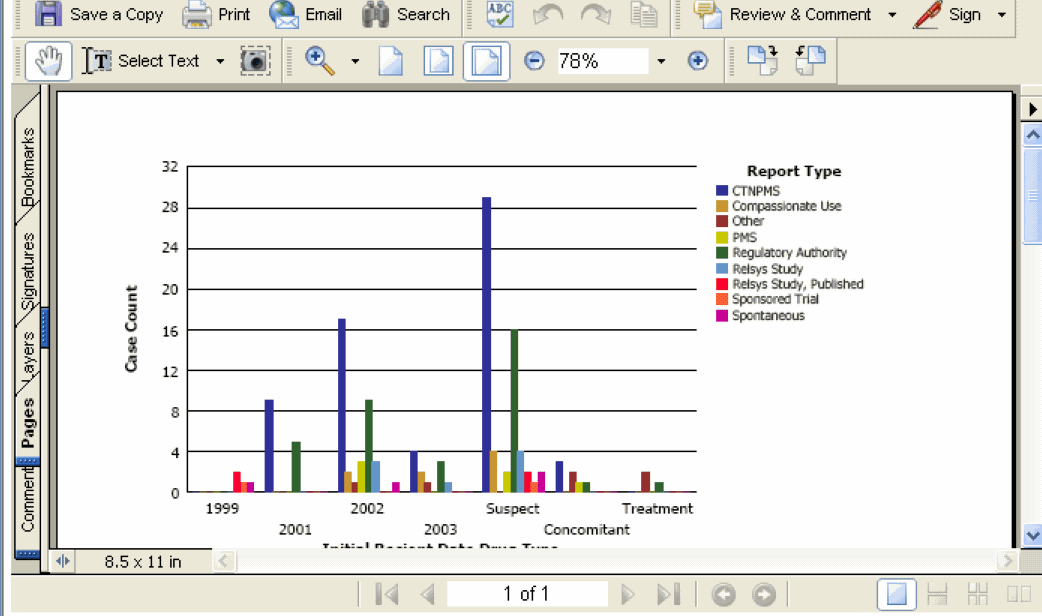Click the Concomitant axis label
The width and height of the screenshot is (1042, 616).
(x=587, y=530)
